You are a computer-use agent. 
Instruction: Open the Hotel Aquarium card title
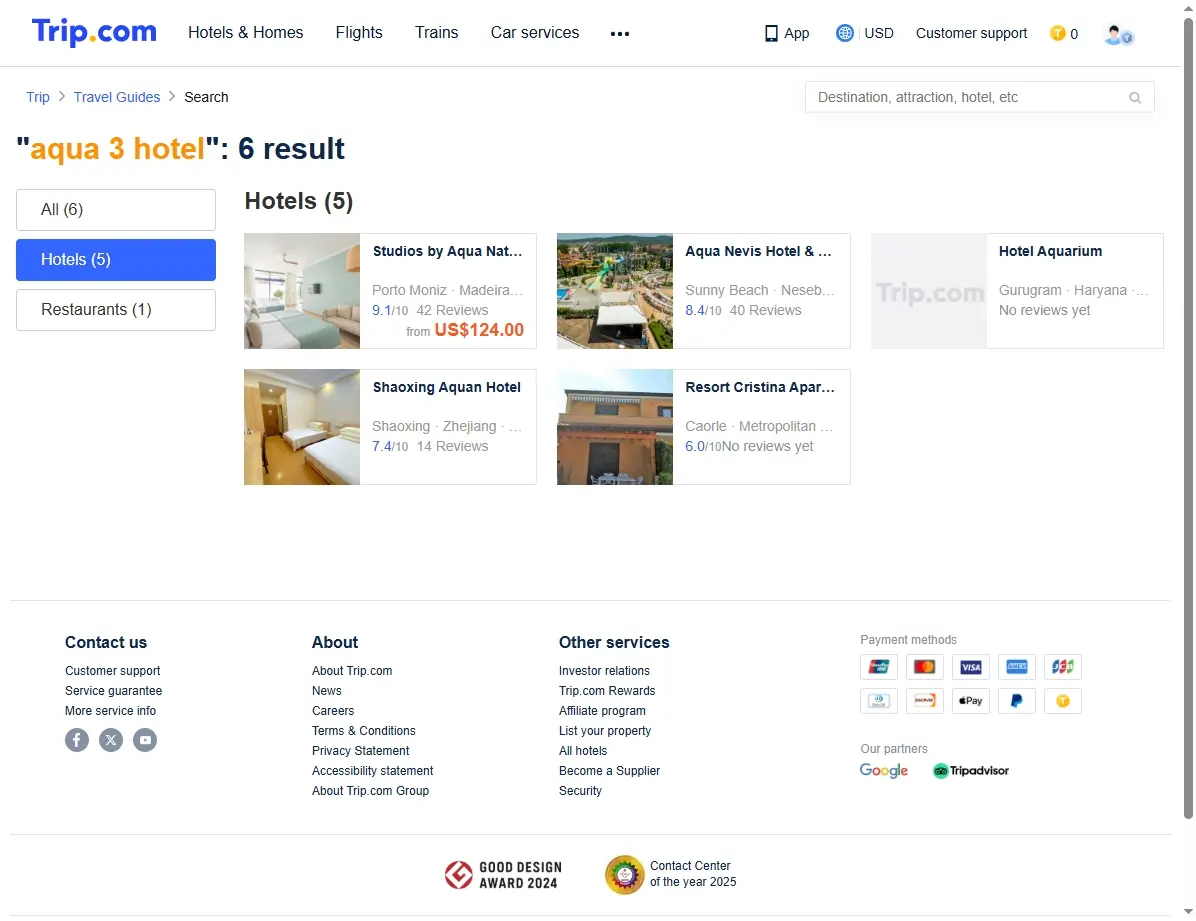coord(1050,251)
